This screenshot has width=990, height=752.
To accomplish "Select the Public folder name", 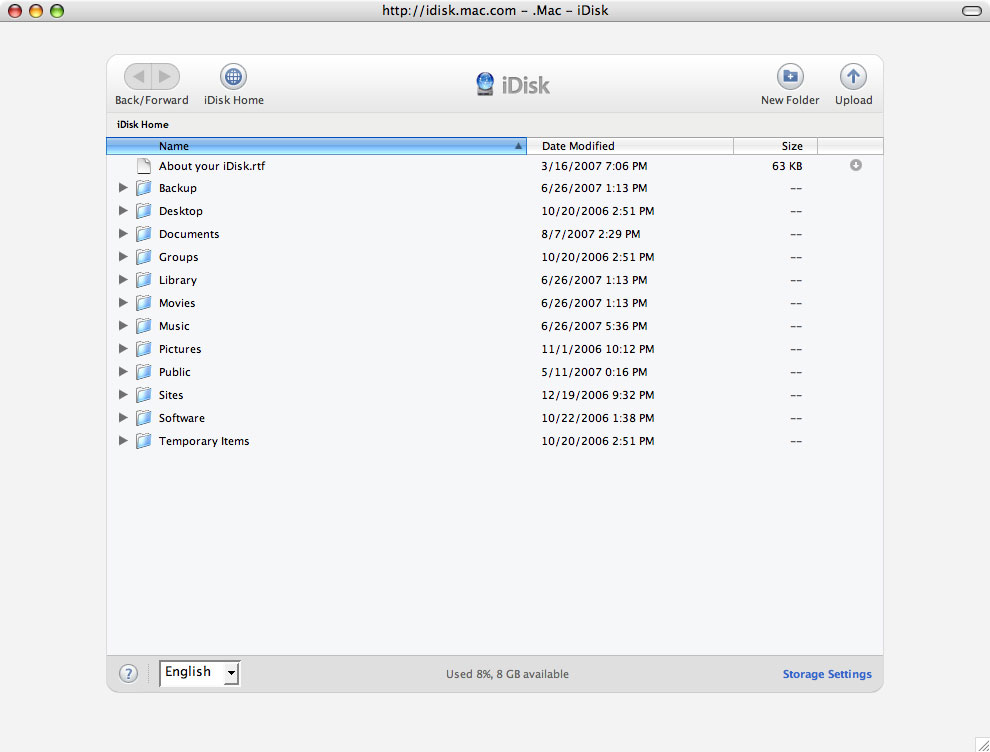I will tap(174, 372).
